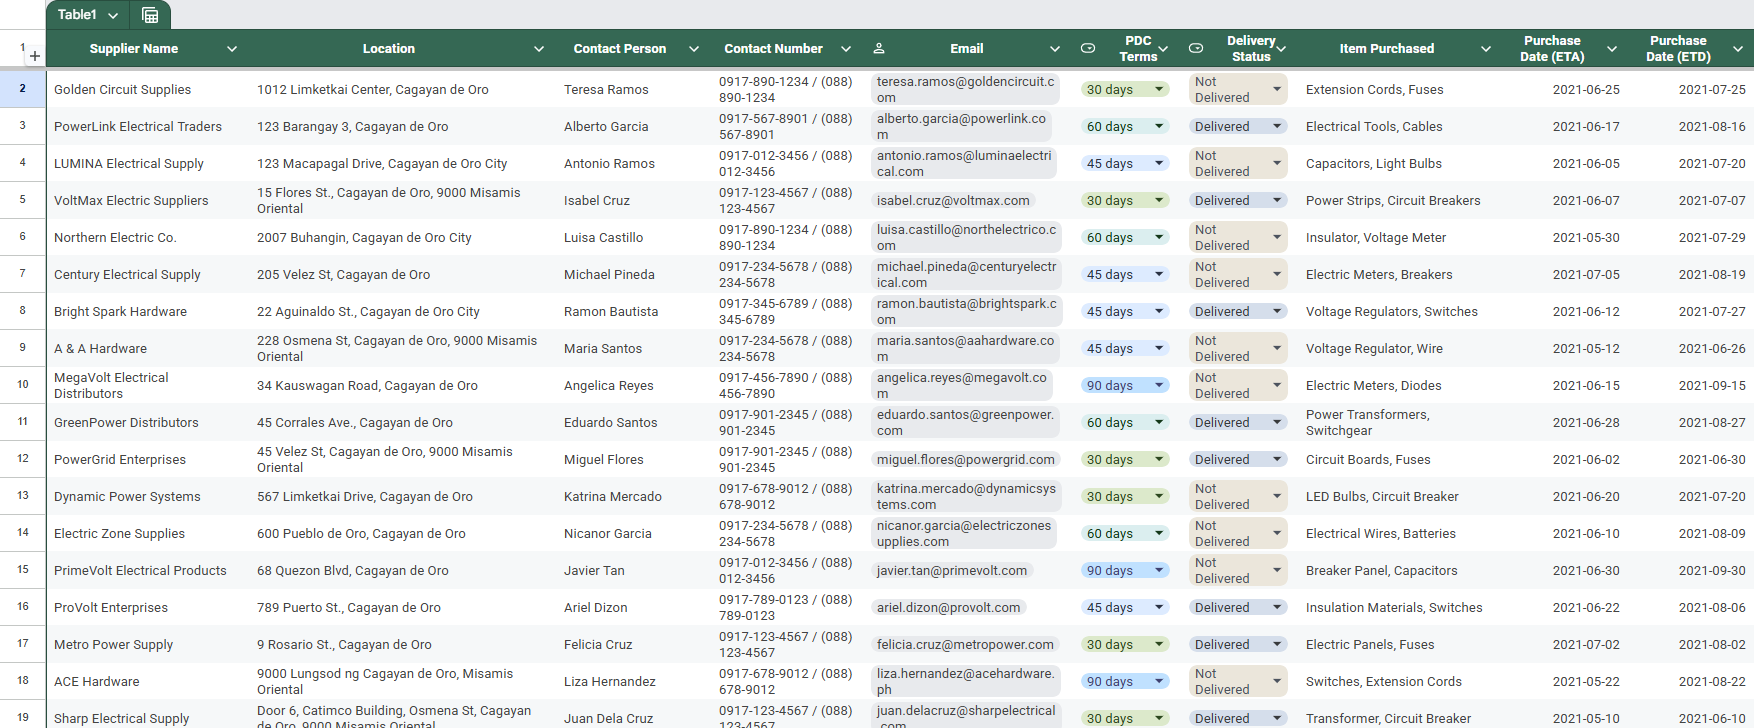
Task: Select location 2007 Buhangin, Cagayan de Oro City
Action: tap(404, 237)
